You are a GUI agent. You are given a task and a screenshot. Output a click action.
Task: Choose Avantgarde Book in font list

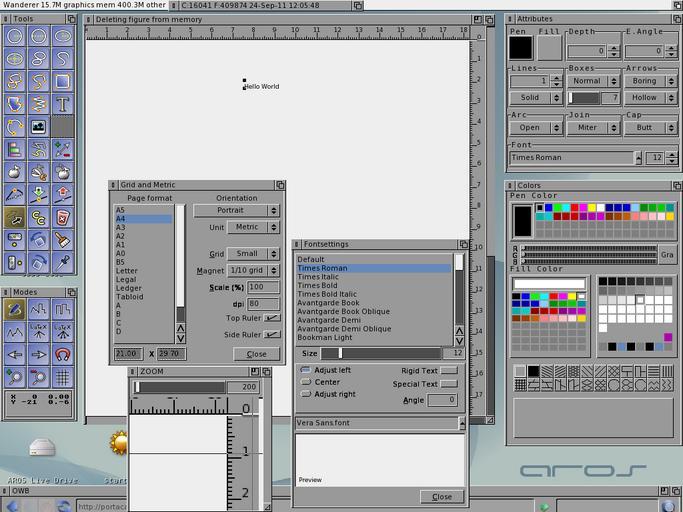point(328,303)
